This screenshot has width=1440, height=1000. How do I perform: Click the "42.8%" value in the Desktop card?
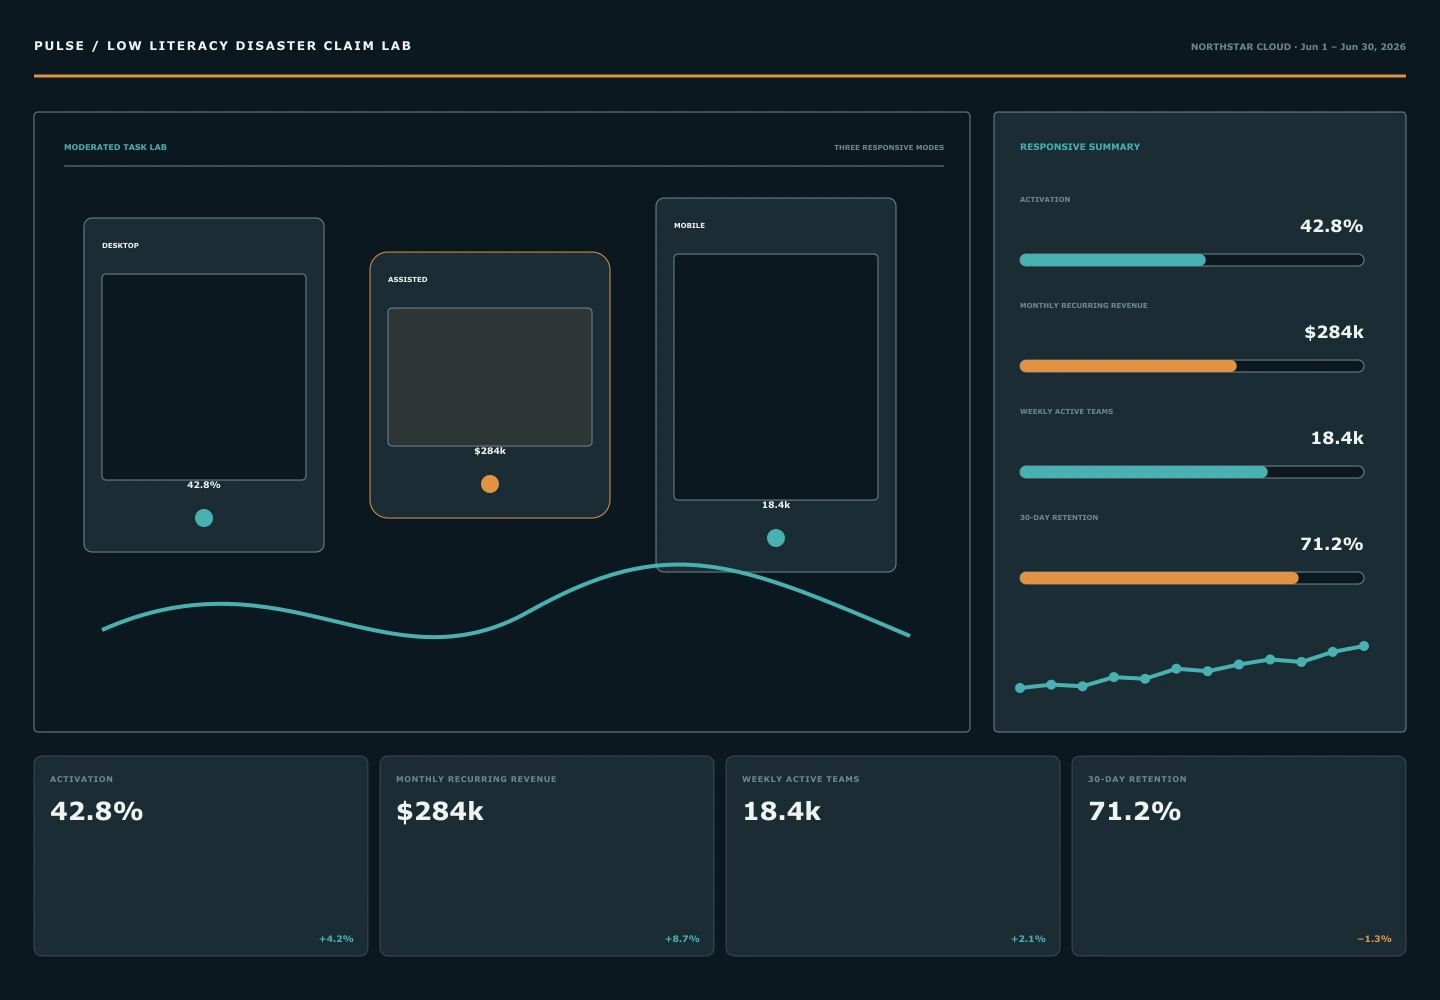coord(204,485)
